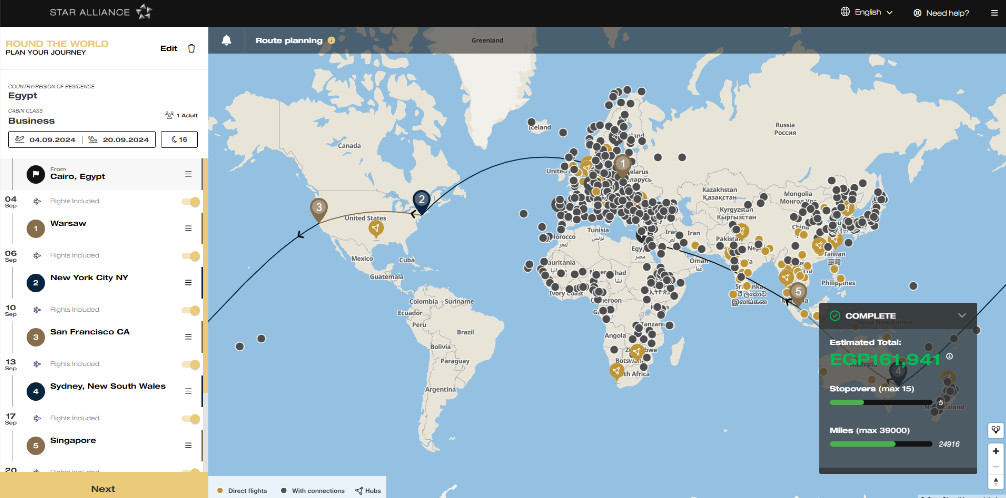
Task: Click map pin 2 at New York
Action: tap(421, 201)
